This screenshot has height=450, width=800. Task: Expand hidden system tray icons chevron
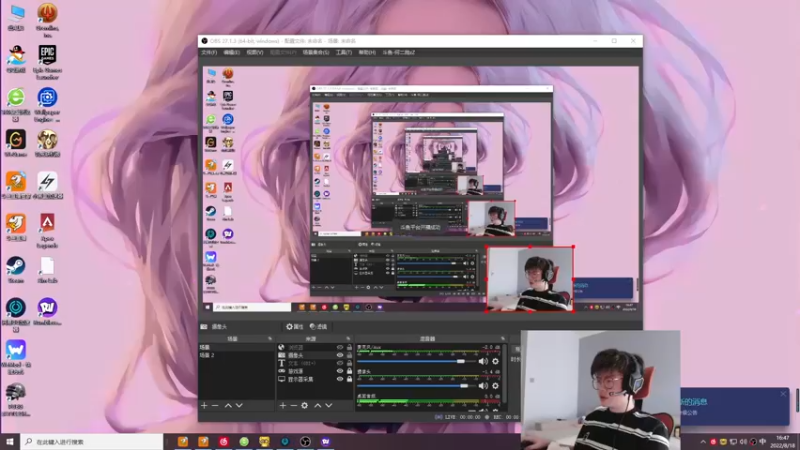pyautogui.click(x=703, y=442)
